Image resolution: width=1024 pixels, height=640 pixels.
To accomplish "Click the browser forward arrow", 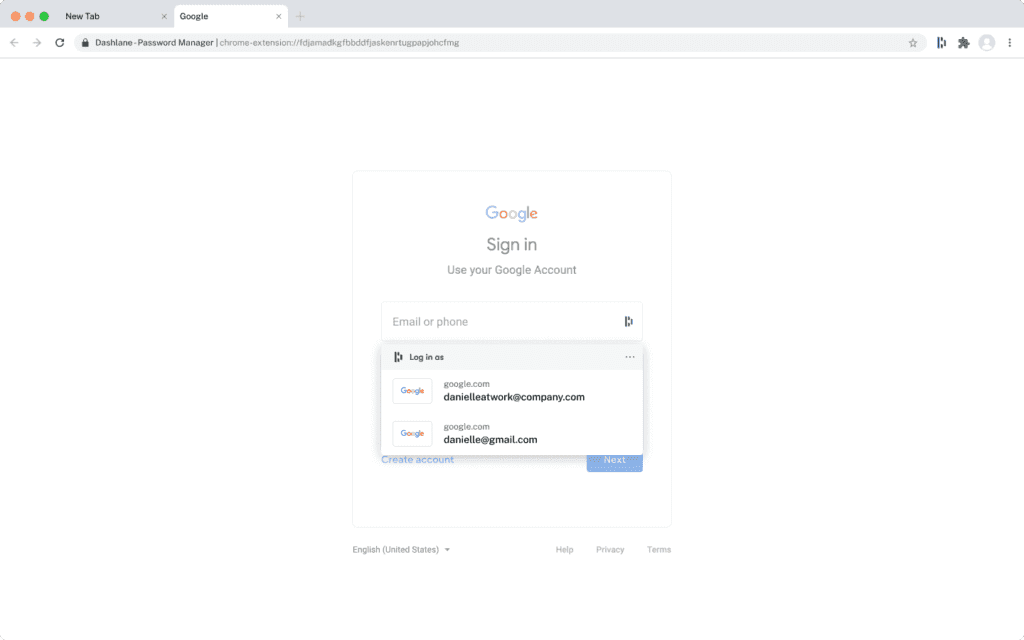I will point(37,42).
